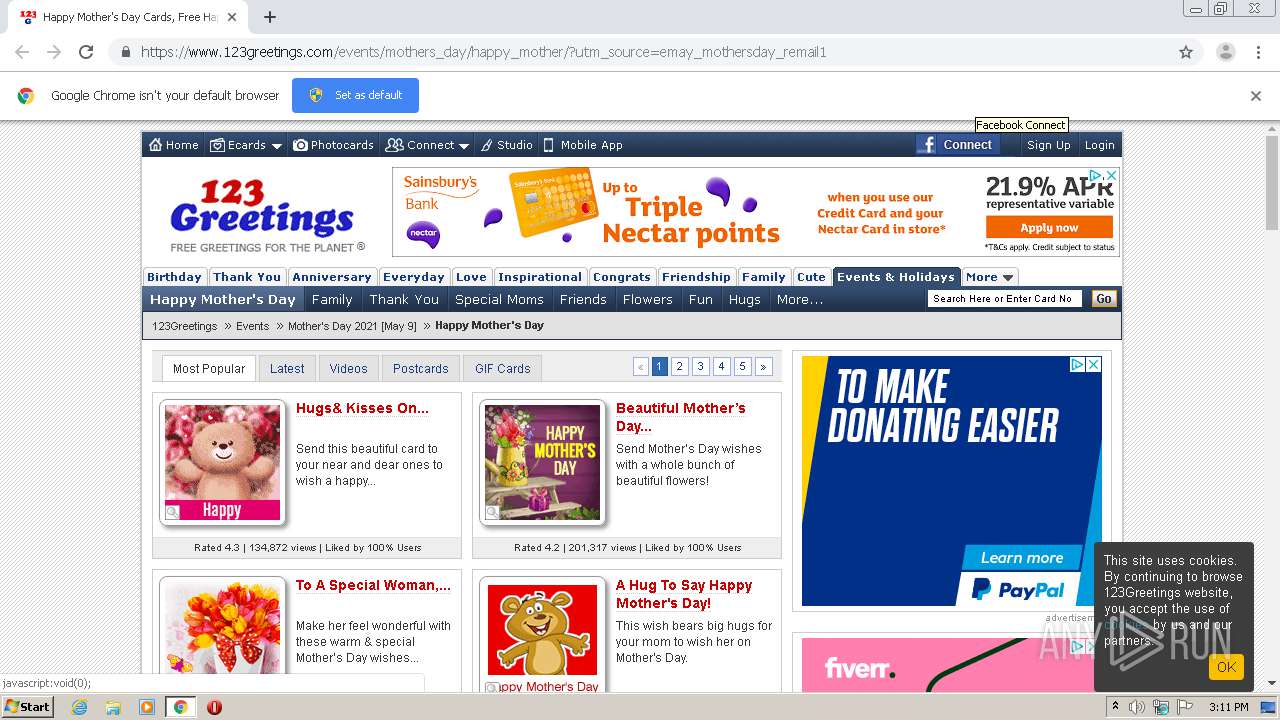Switch to the GIF Cards tab
The width and height of the screenshot is (1280, 720).
pos(503,368)
